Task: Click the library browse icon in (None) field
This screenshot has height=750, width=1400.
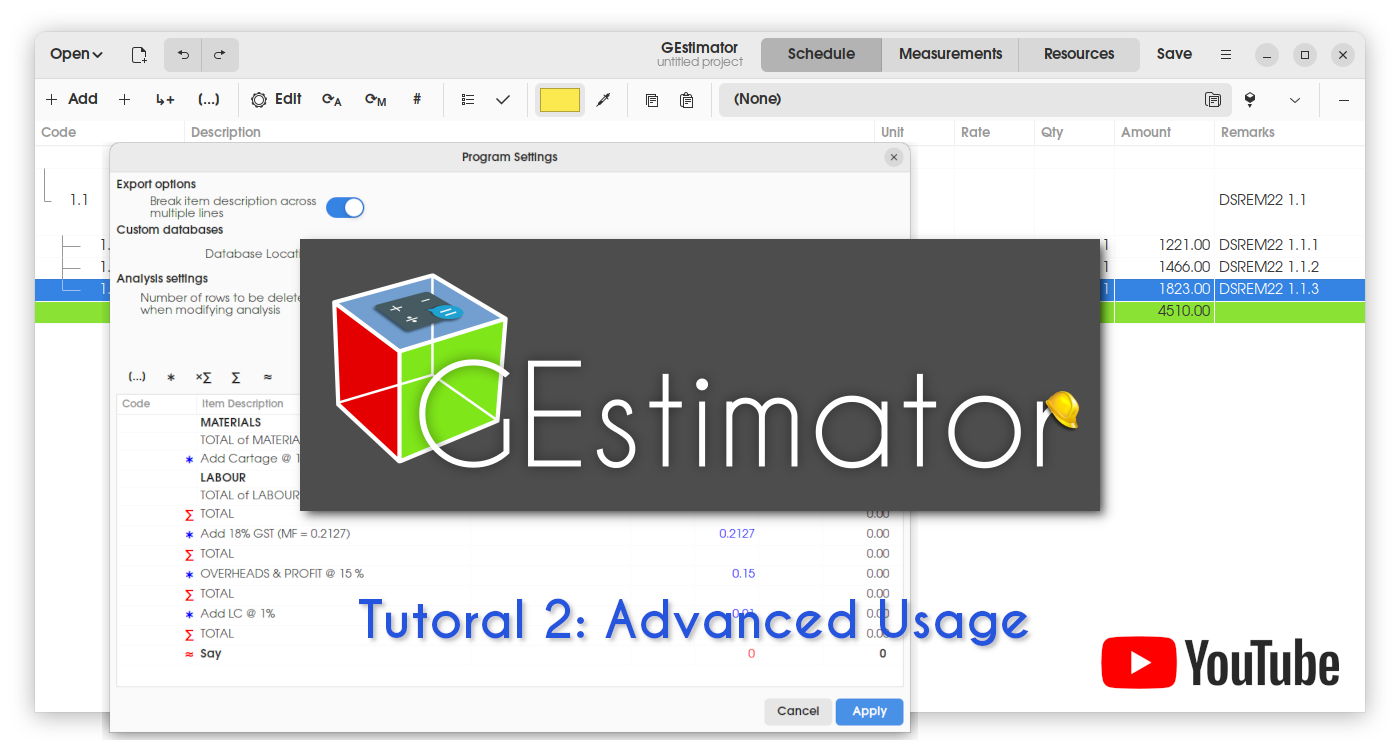Action: 1213,99
